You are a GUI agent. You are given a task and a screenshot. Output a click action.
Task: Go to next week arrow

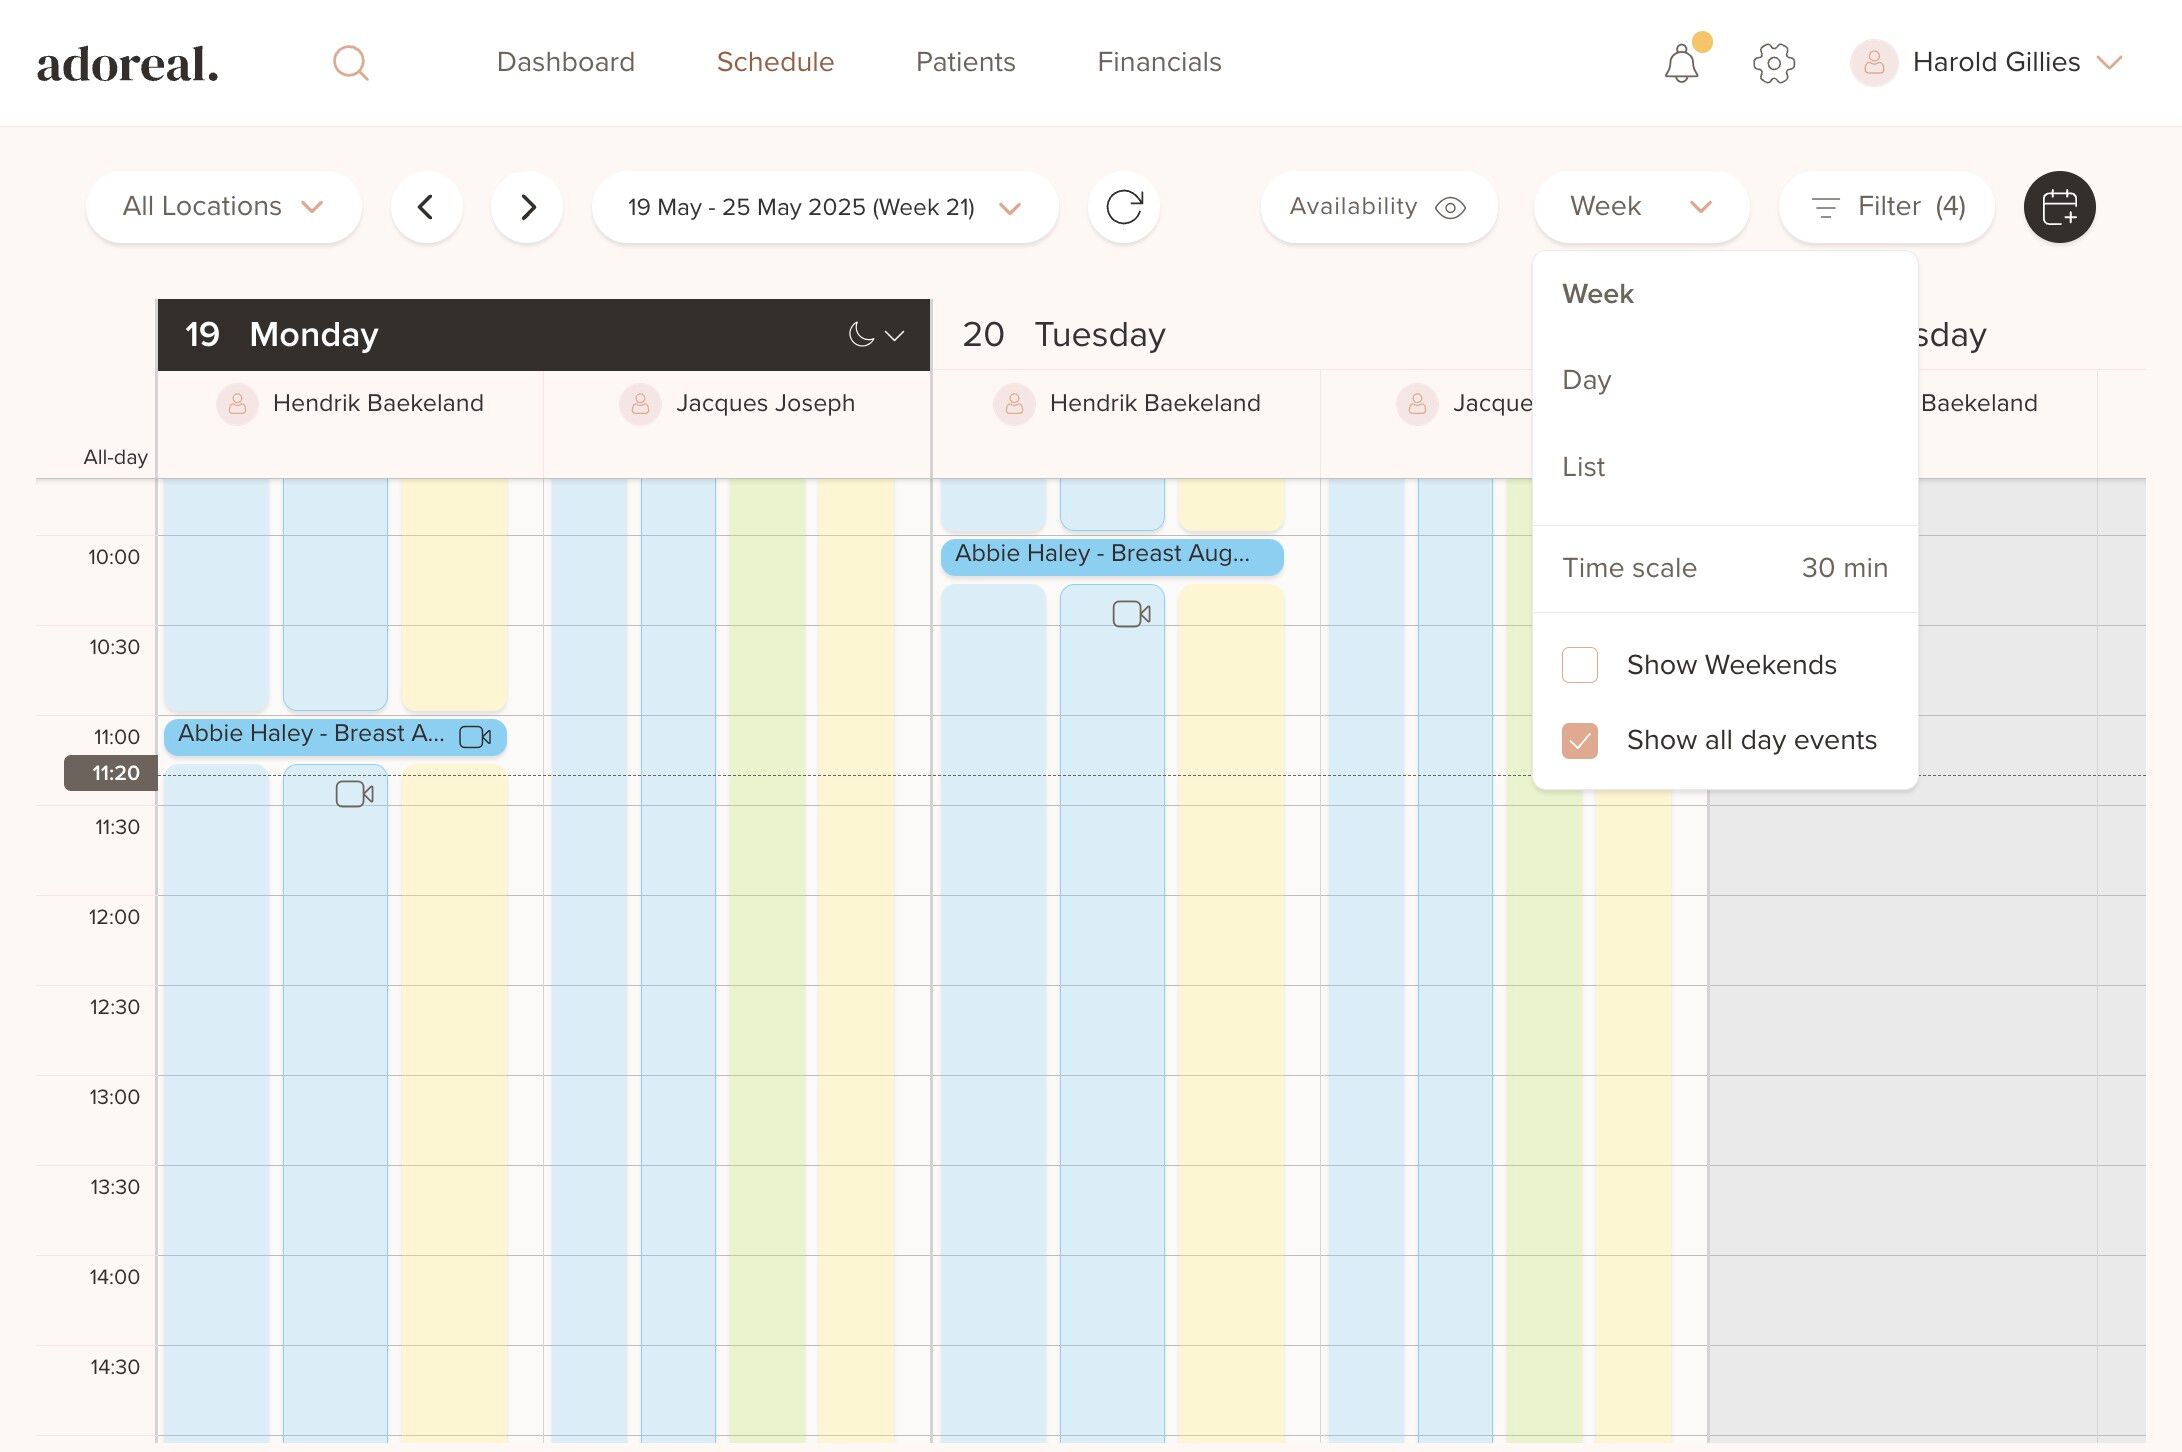pyautogui.click(x=527, y=207)
